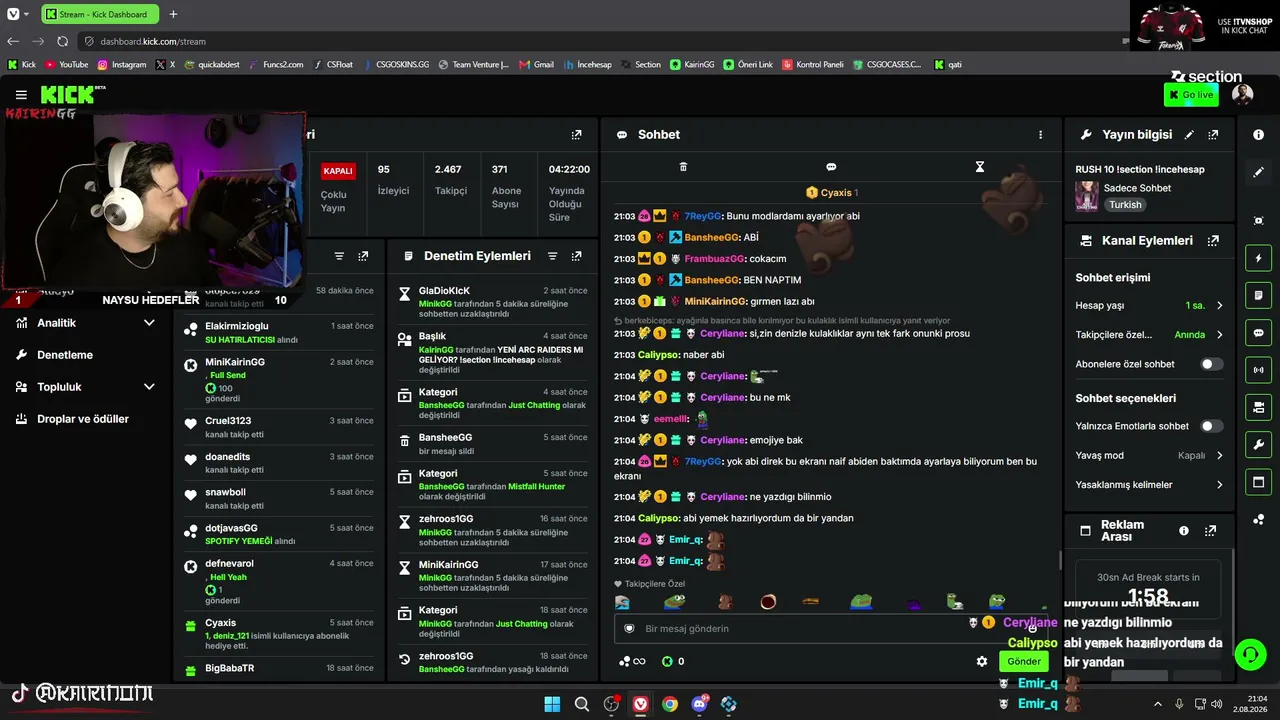Click the broadcast signal sidebar icon

pyautogui.click(x=1258, y=370)
